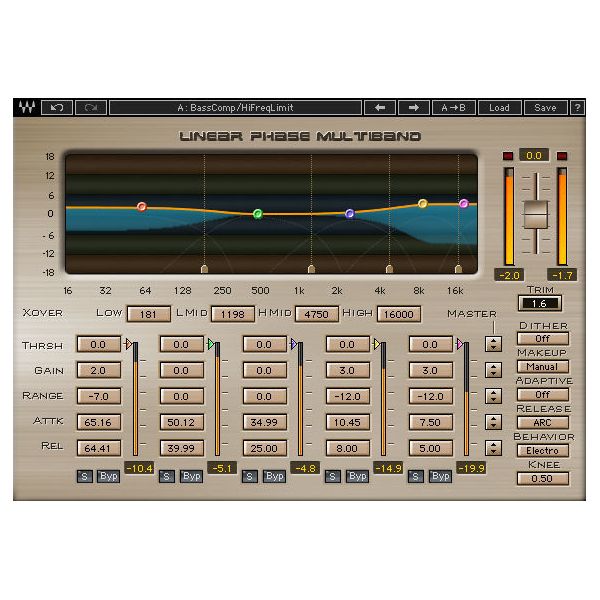The width and height of the screenshot is (600, 600).
Task: Click the redo arrow button
Action: (x=91, y=108)
